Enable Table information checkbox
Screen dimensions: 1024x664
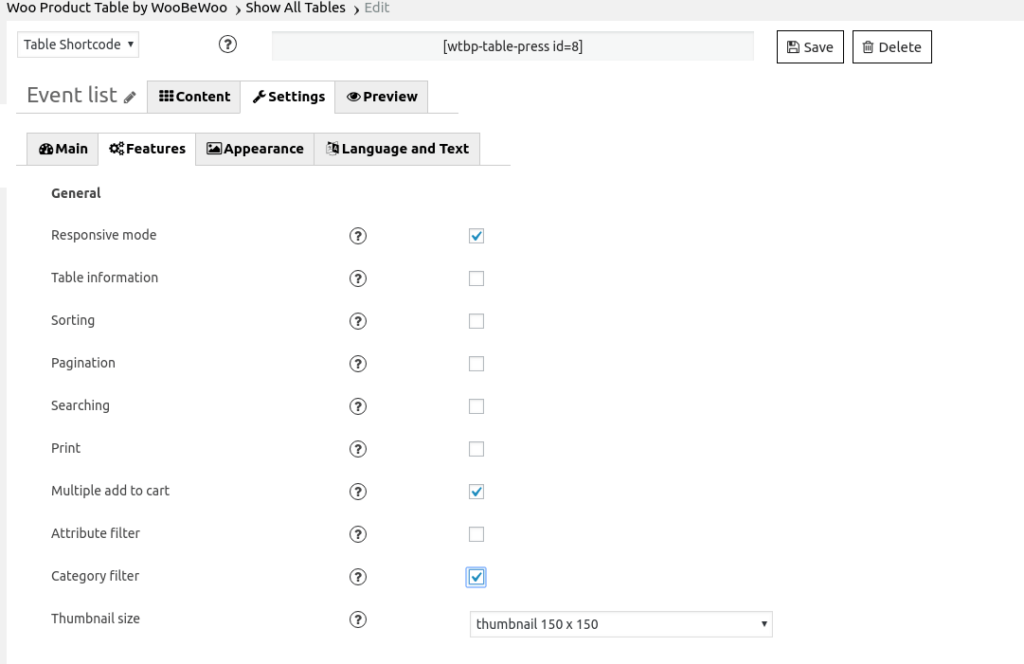click(x=476, y=279)
